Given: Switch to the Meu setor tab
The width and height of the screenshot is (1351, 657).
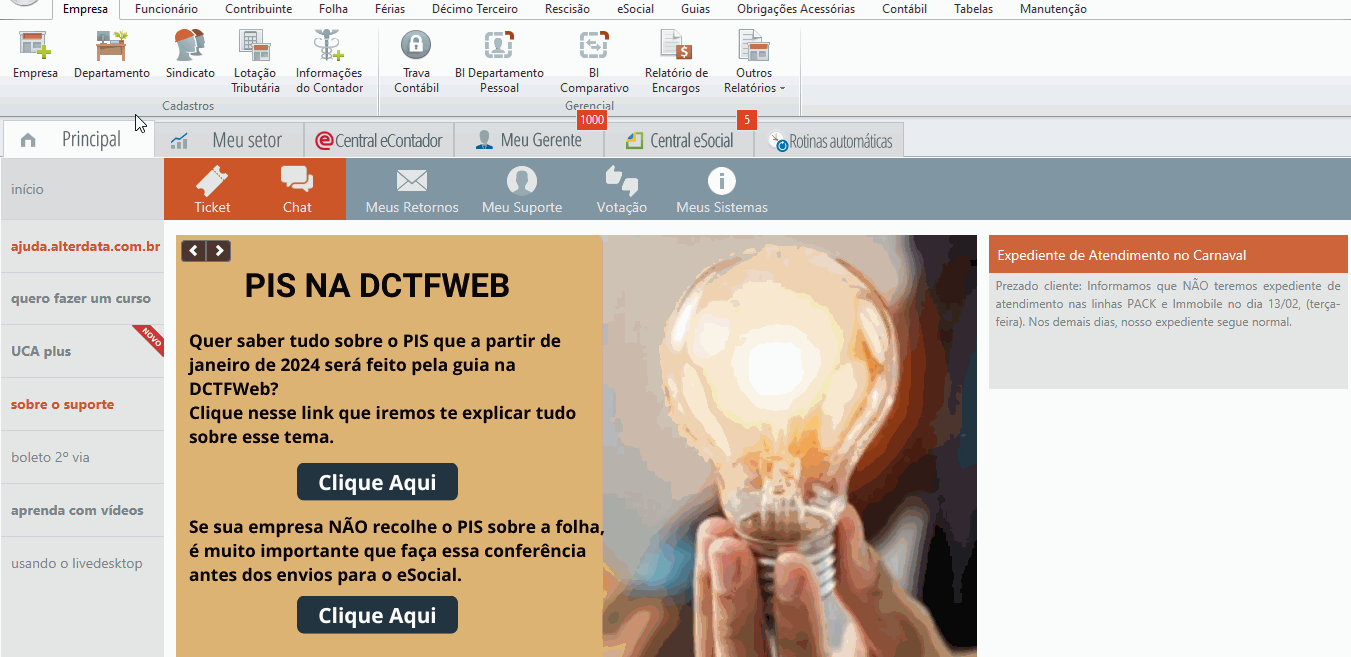Looking at the screenshot, I should [x=228, y=140].
